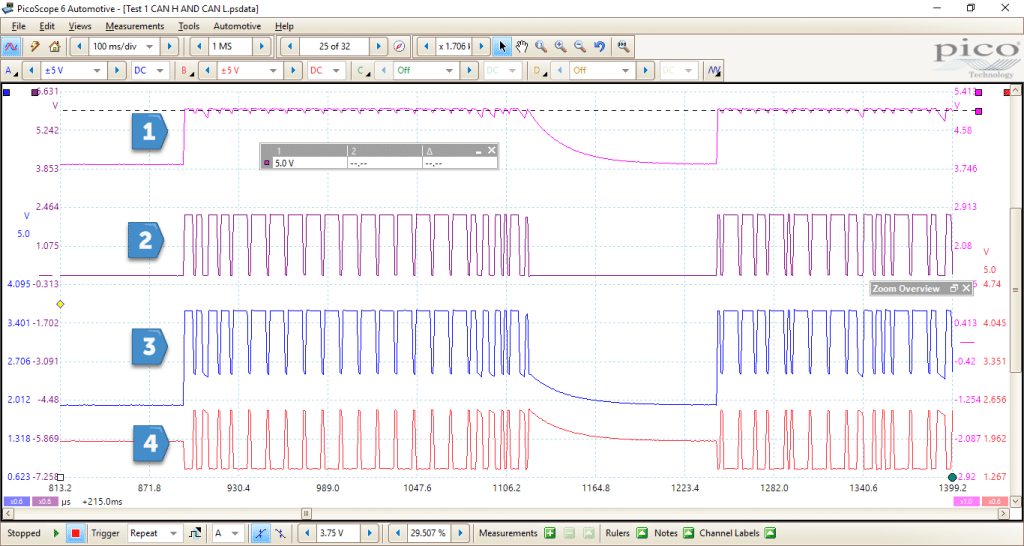Image resolution: width=1024 pixels, height=546 pixels.
Task: Click the green start capture arrow
Action: (x=56, y=533)
